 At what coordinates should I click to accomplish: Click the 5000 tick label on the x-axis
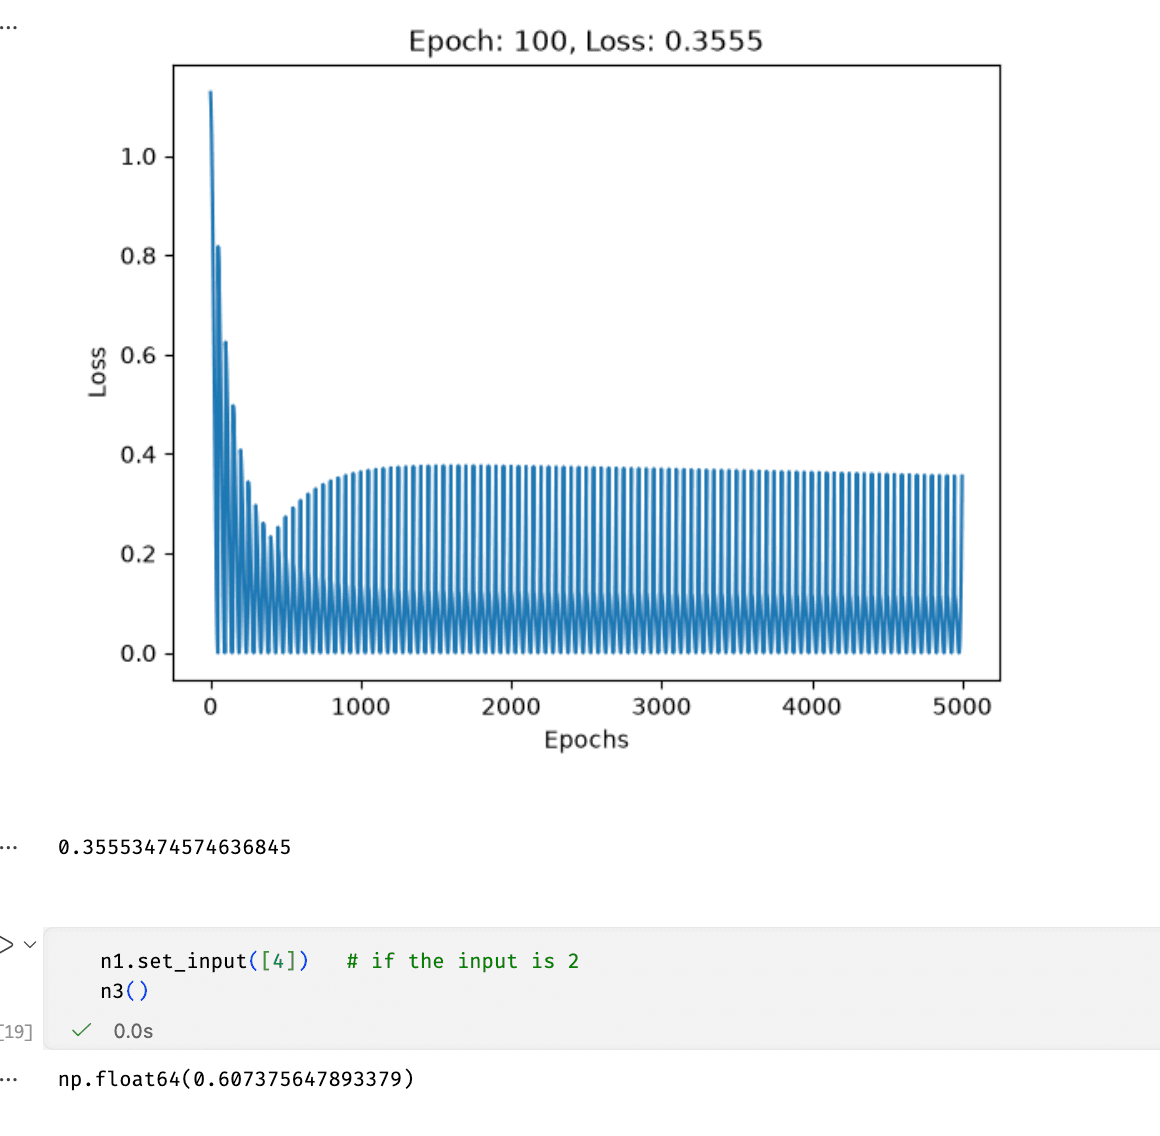click(962, 707)
